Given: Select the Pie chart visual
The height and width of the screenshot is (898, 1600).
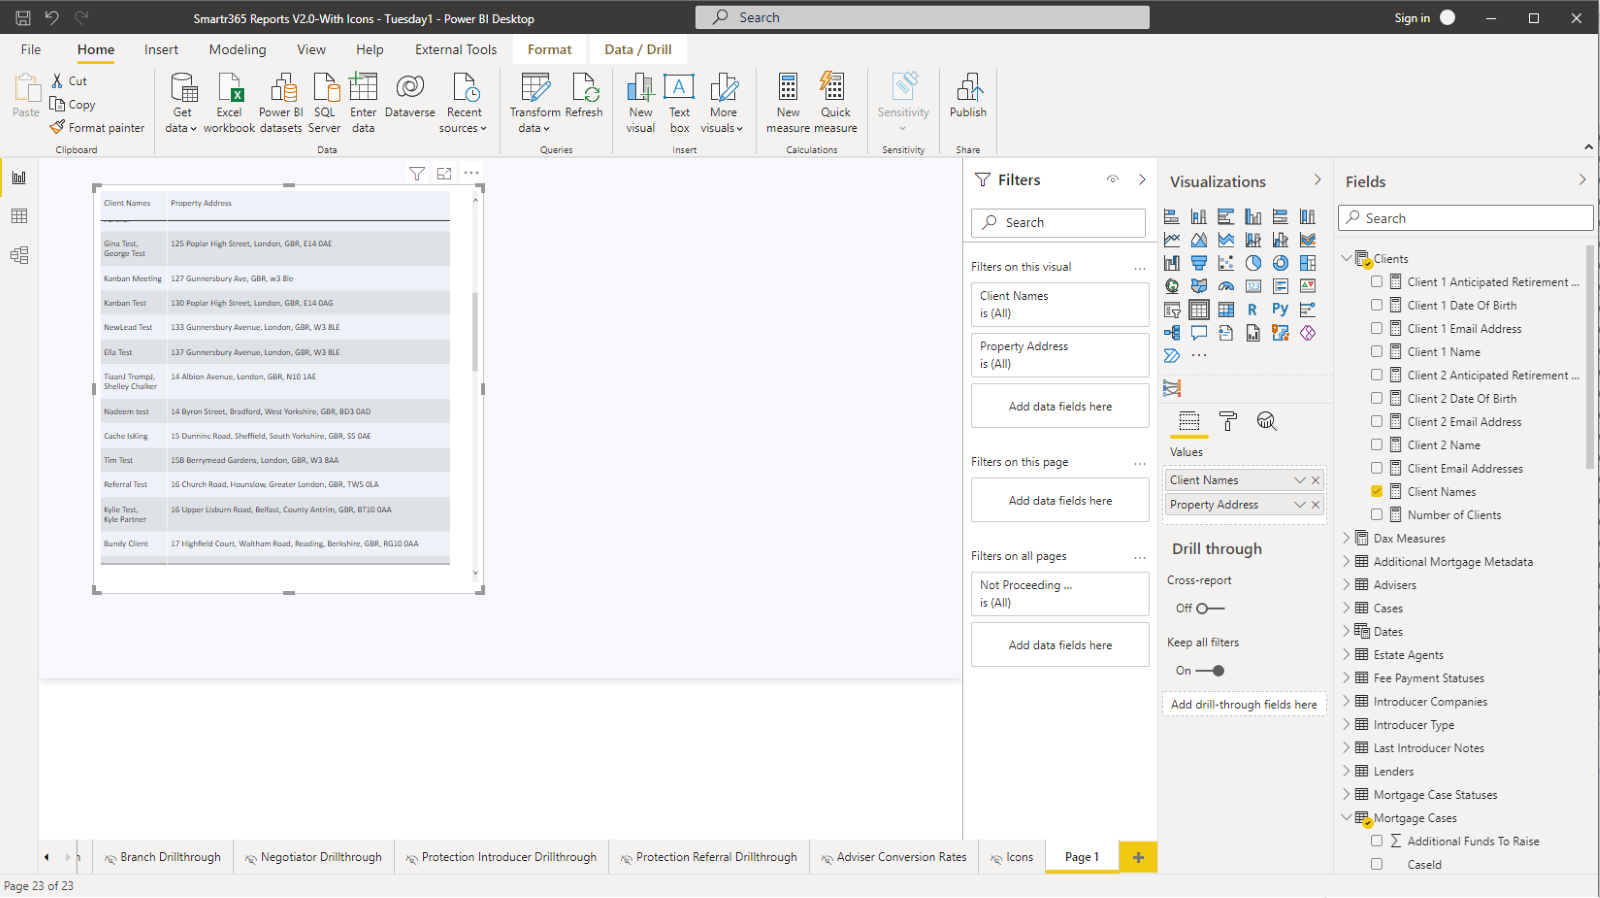Looking at the screenshot, I should coord(1253,263).
